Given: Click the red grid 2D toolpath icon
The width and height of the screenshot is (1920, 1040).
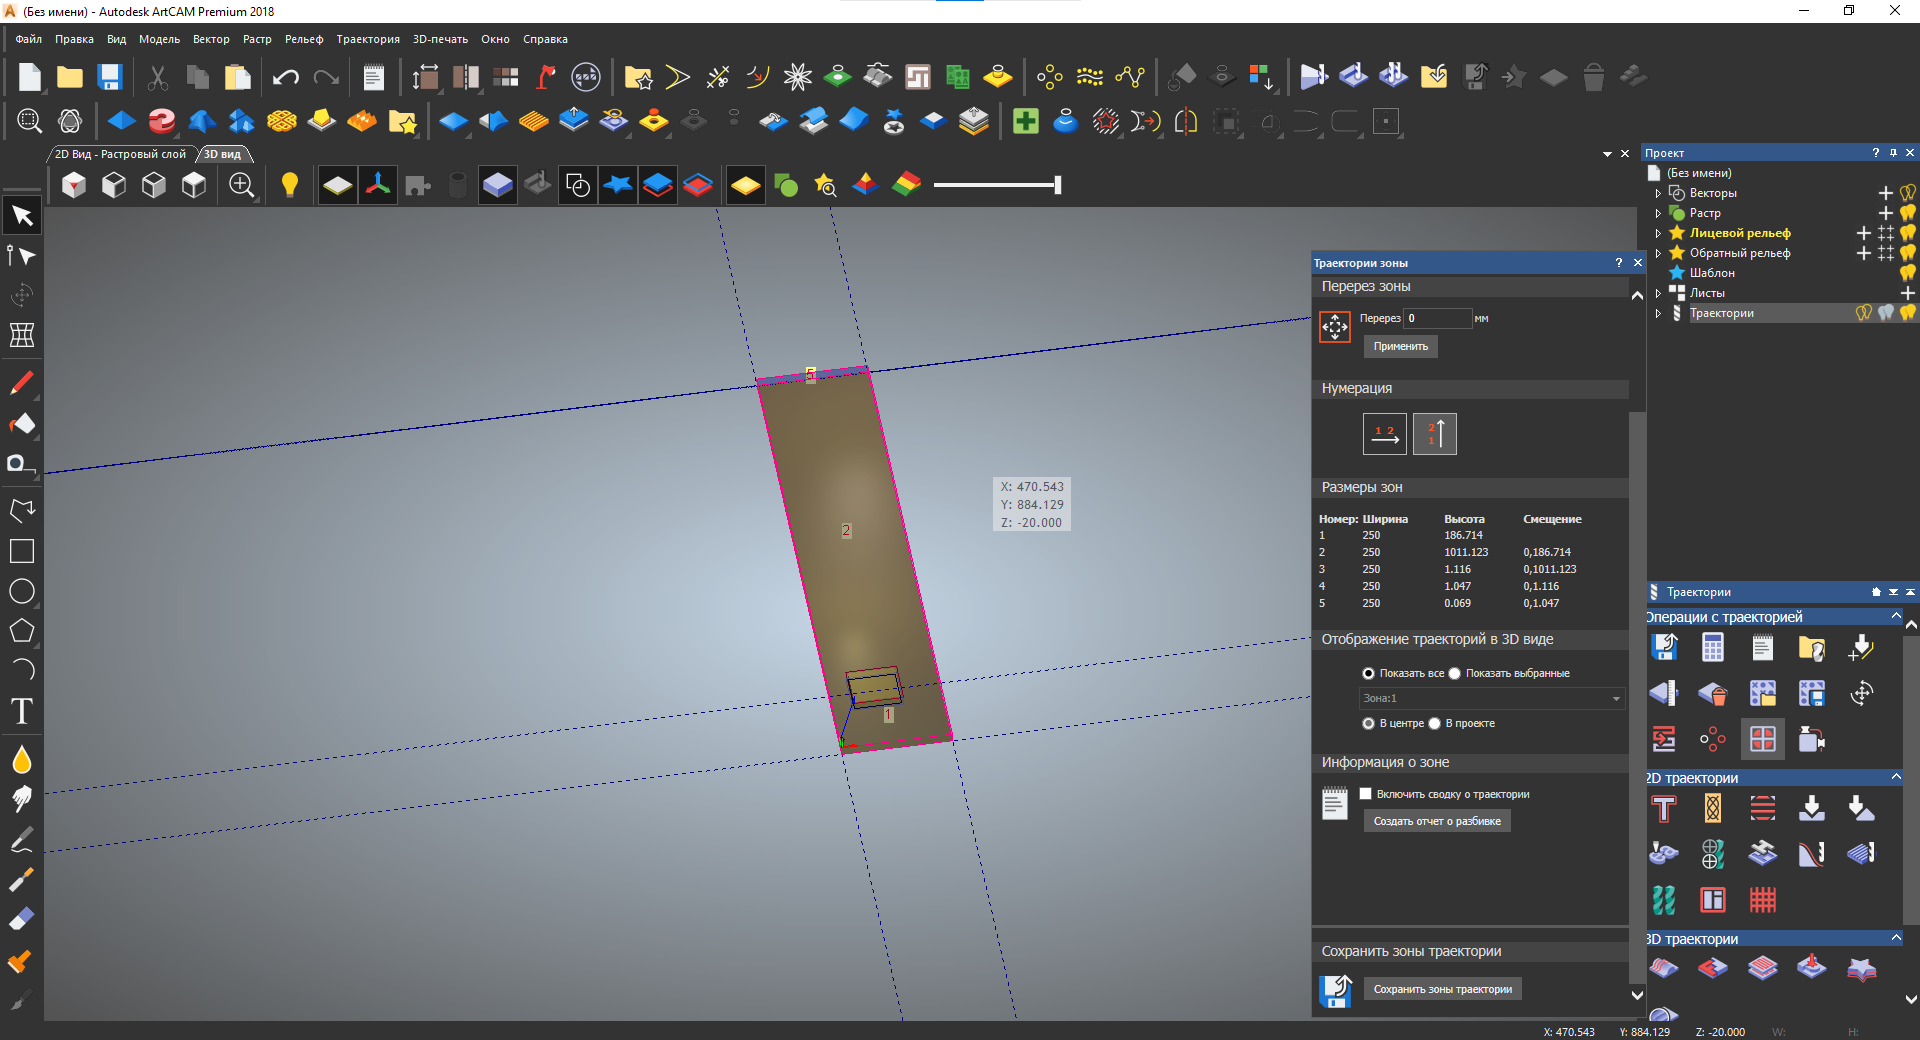Looking at the screenshot, I should click(1763, 900).
